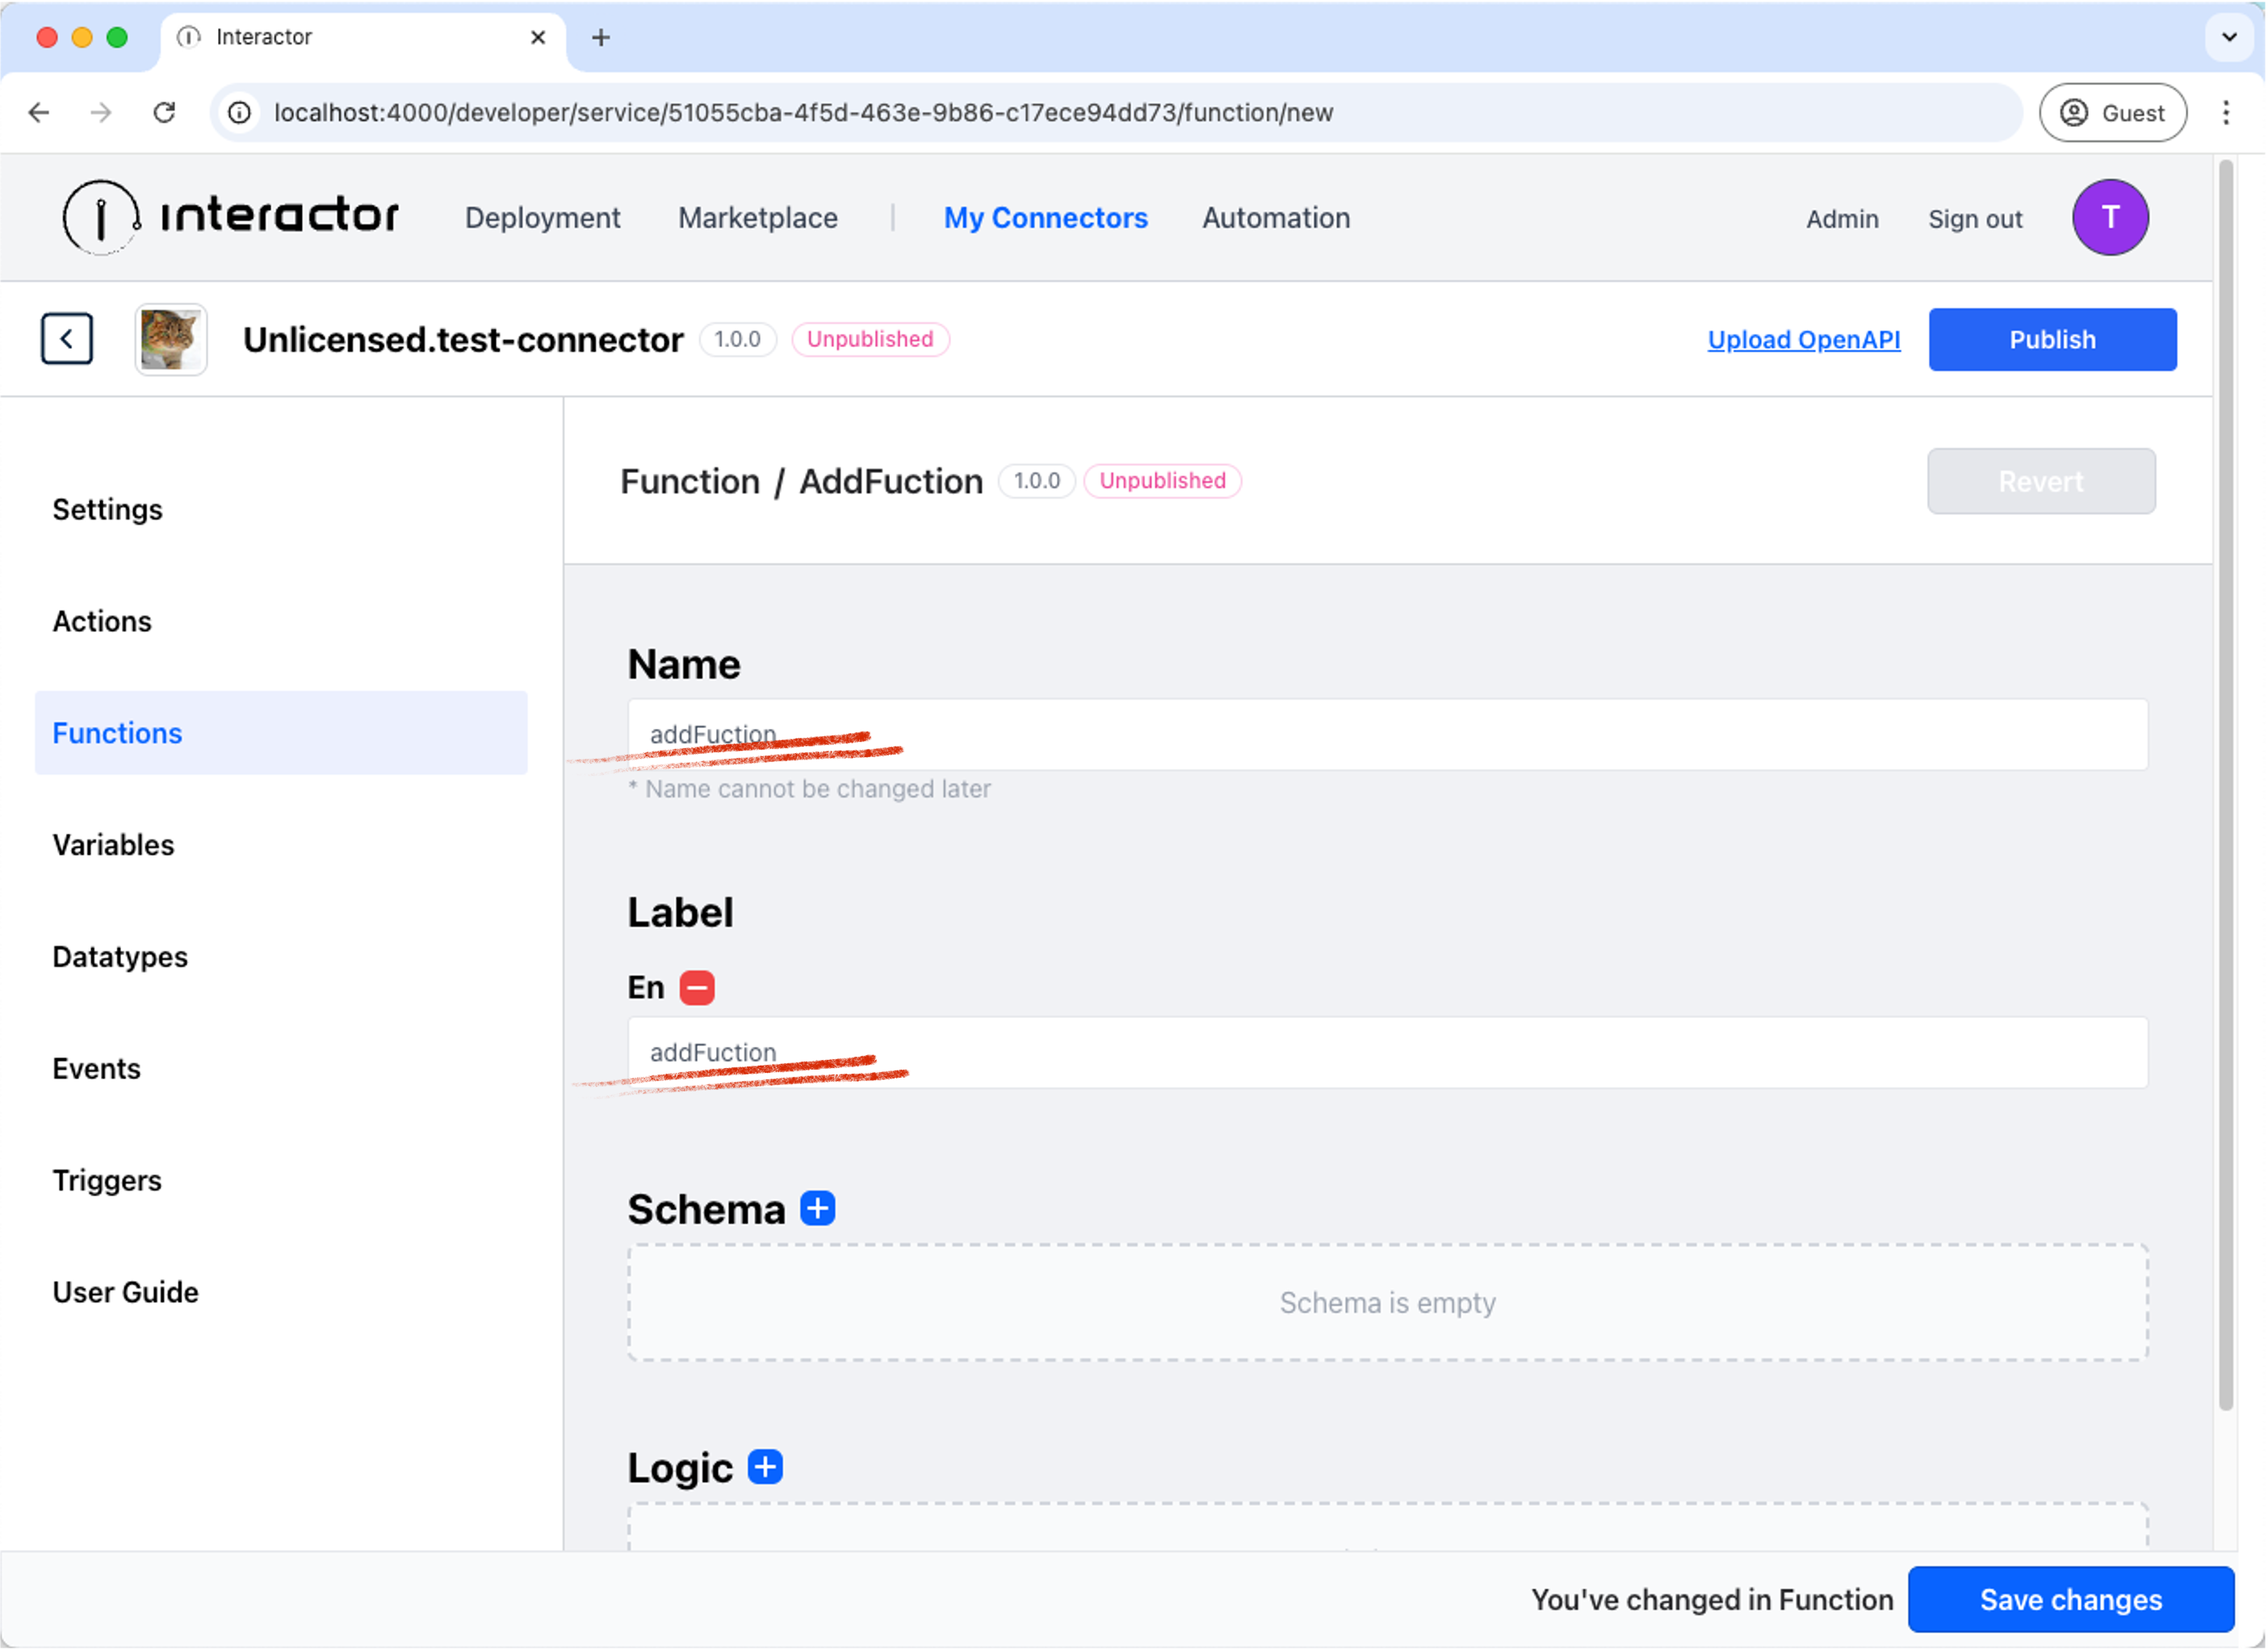View site information icon in address bar
The width and height of the screenshot is (2268, 1650).
pos(240,113)
